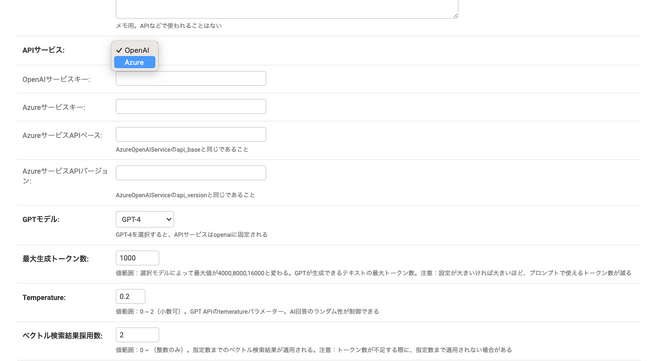The image size is (650, 361).
Task: Select the ベクトル検索結果採用数 field showing 2
Action: 137,335
